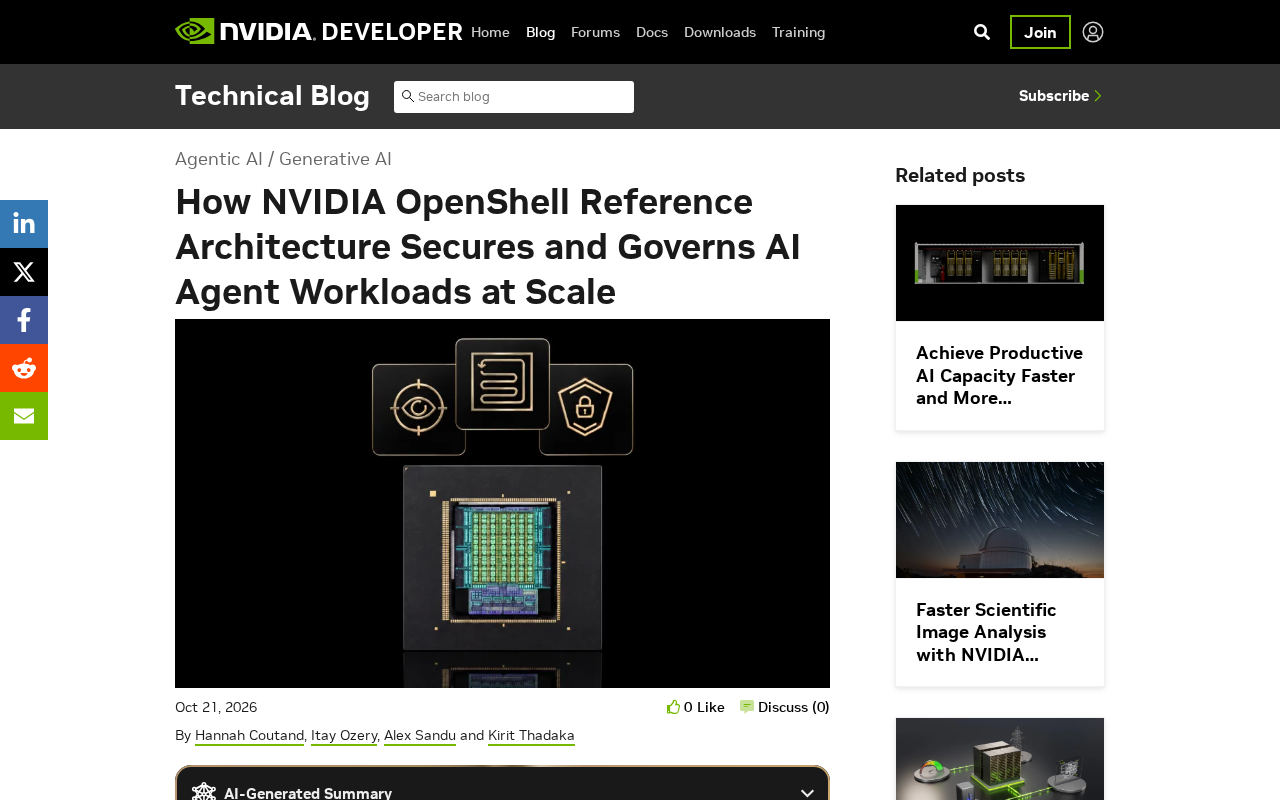The width and height of the screenshot is (1280, 800).
Task: Go to Forums in the top navigation
Action: pyautogui.click(x=595, y=32)
